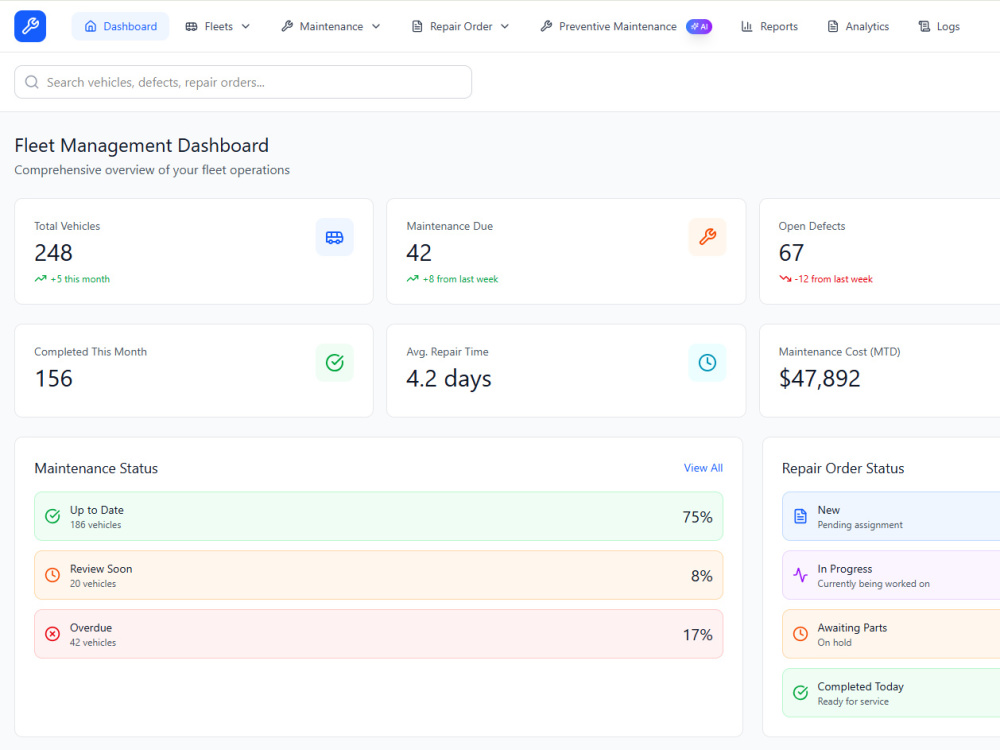
Task: Click the bar chart icon beside Reports
Action: pos(747,26)
